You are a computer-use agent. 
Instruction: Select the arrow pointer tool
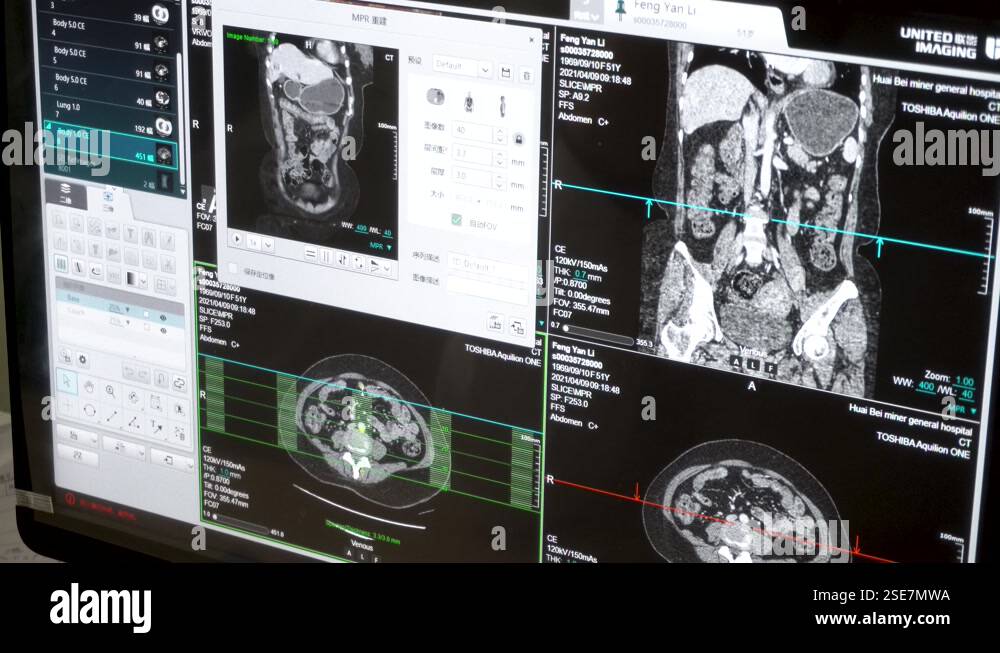point(66,381)
